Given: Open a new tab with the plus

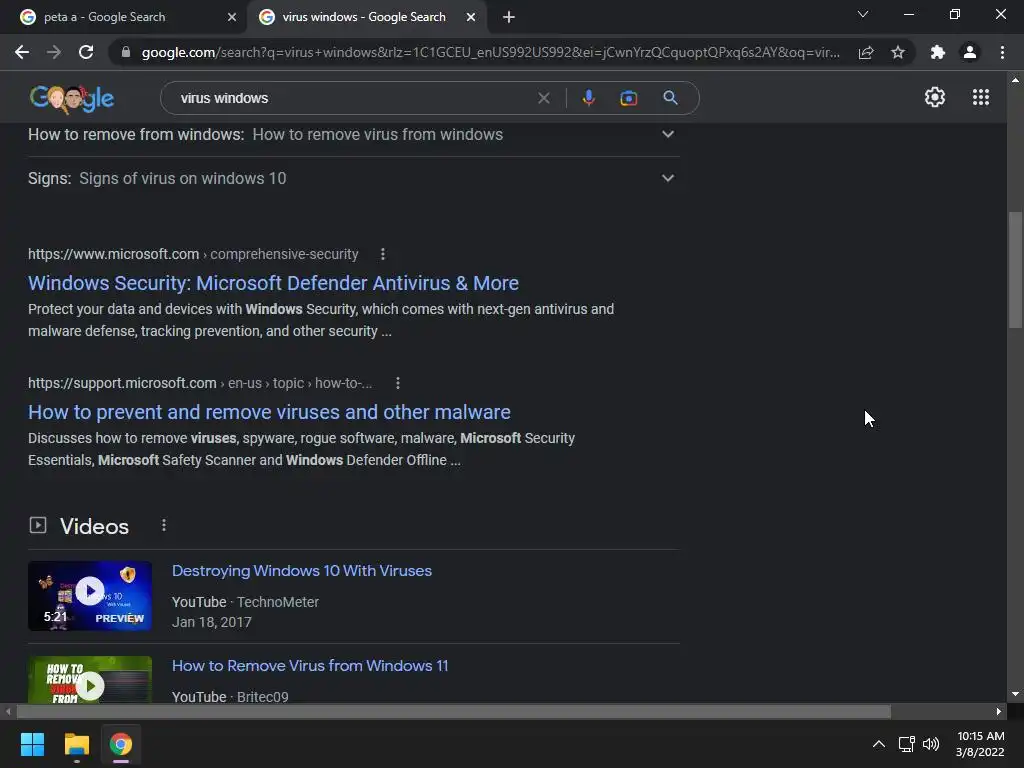Looking at the screenshot, I should coord(509,17).
